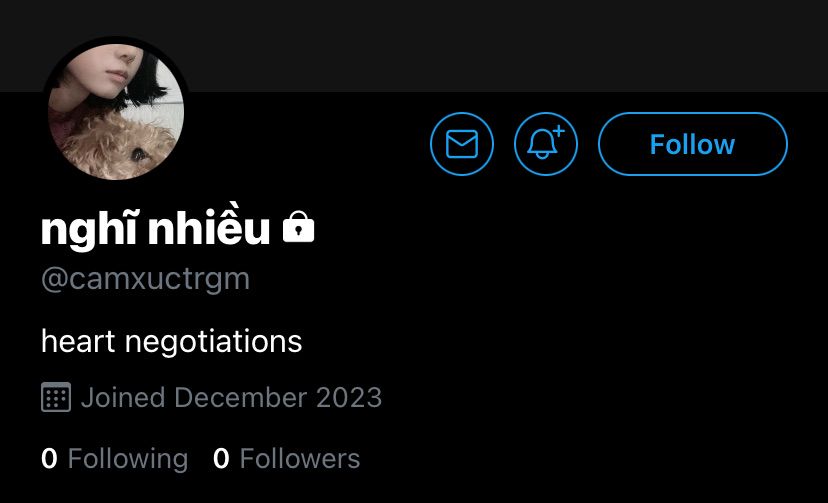Viewport: 828px width, 503px height.
Task: Click the zero count before Followers
Action: click(x=221, y=458)
